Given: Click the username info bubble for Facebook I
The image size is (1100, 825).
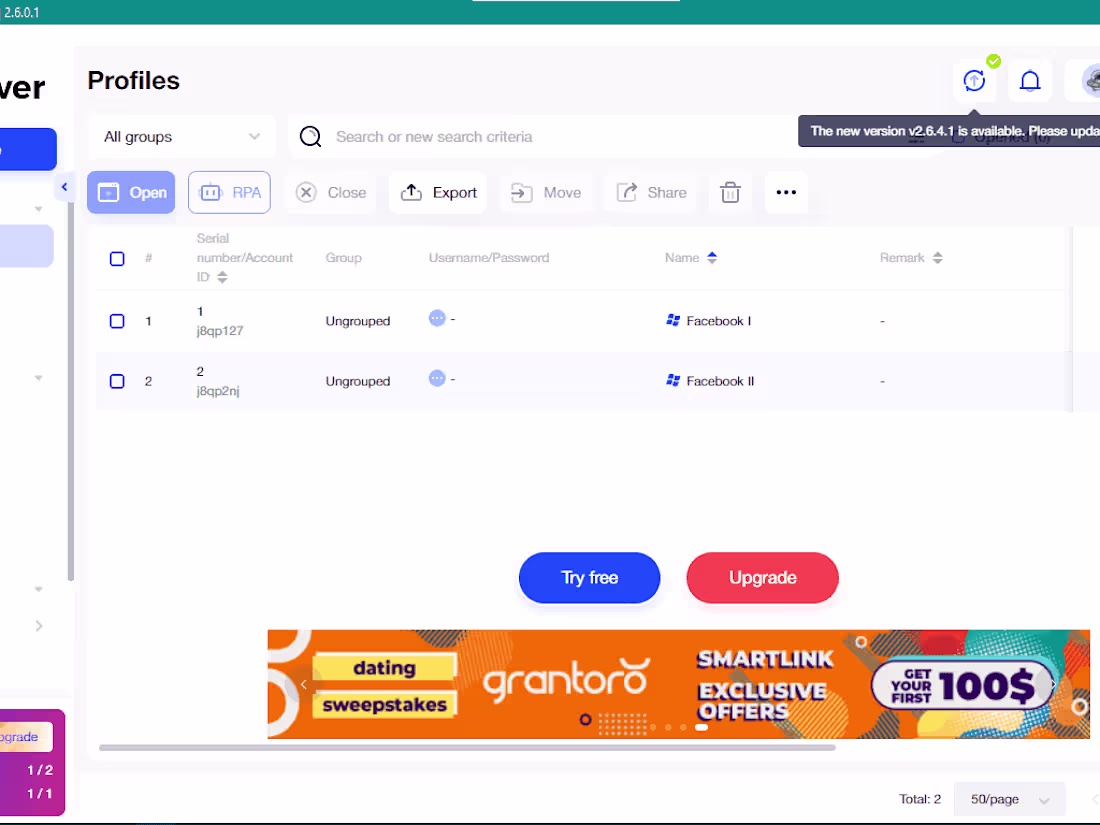Looking at the screenshot, I should click(x=436, y=318).
